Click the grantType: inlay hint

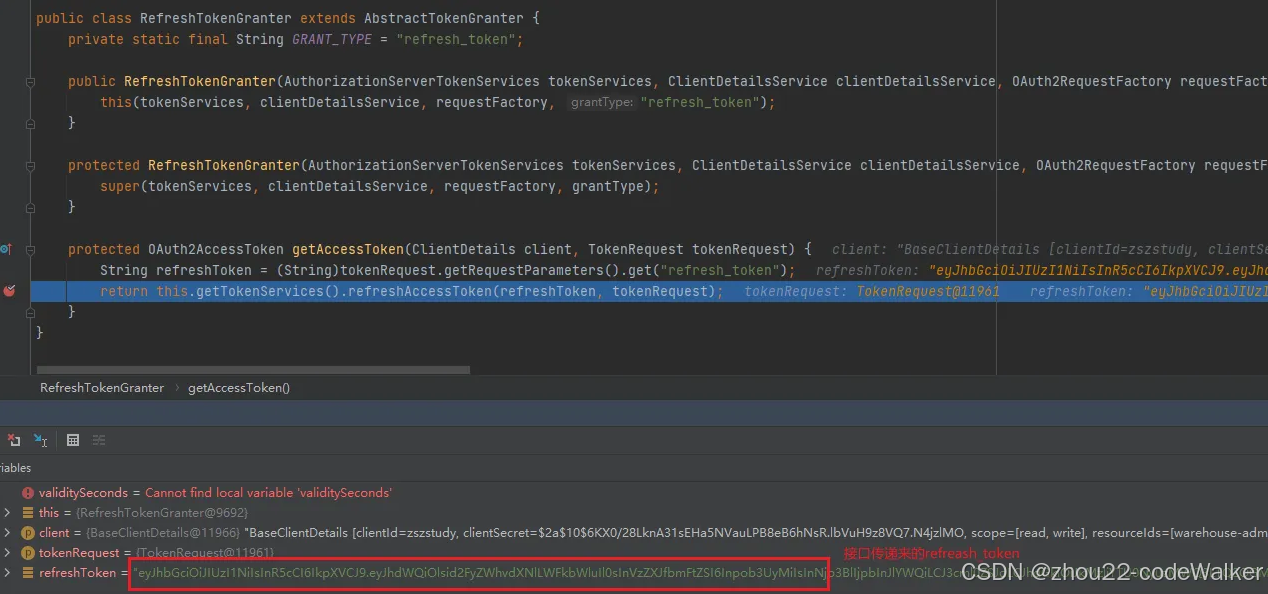click(x=601, y=103)
